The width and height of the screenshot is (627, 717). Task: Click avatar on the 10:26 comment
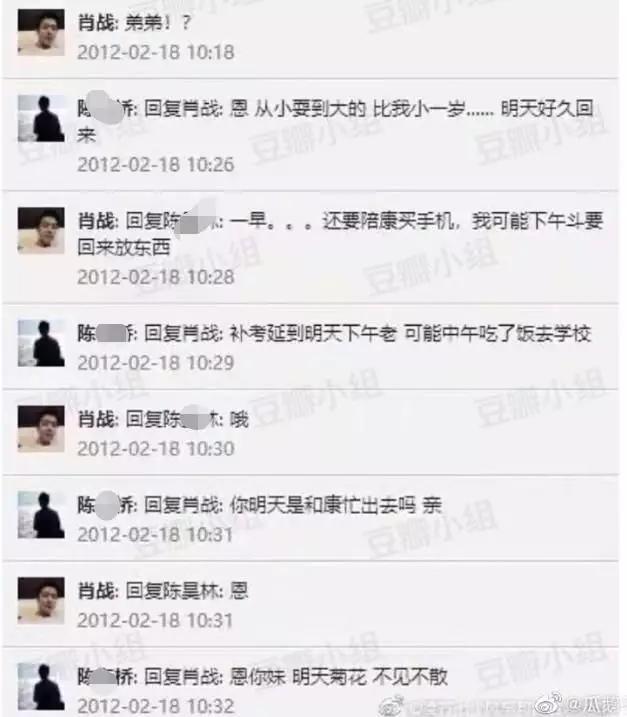click(x=41, y=118)
